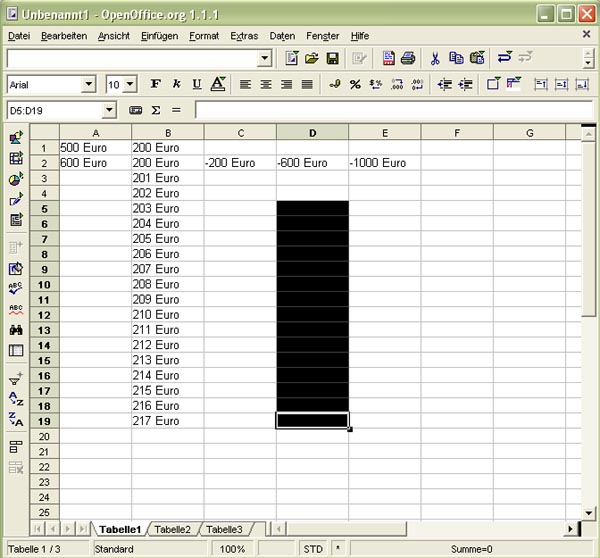The height and width of the screenshot is (558, 600).
Task: Click the Open file folder icon
Action: click(312, 59)
